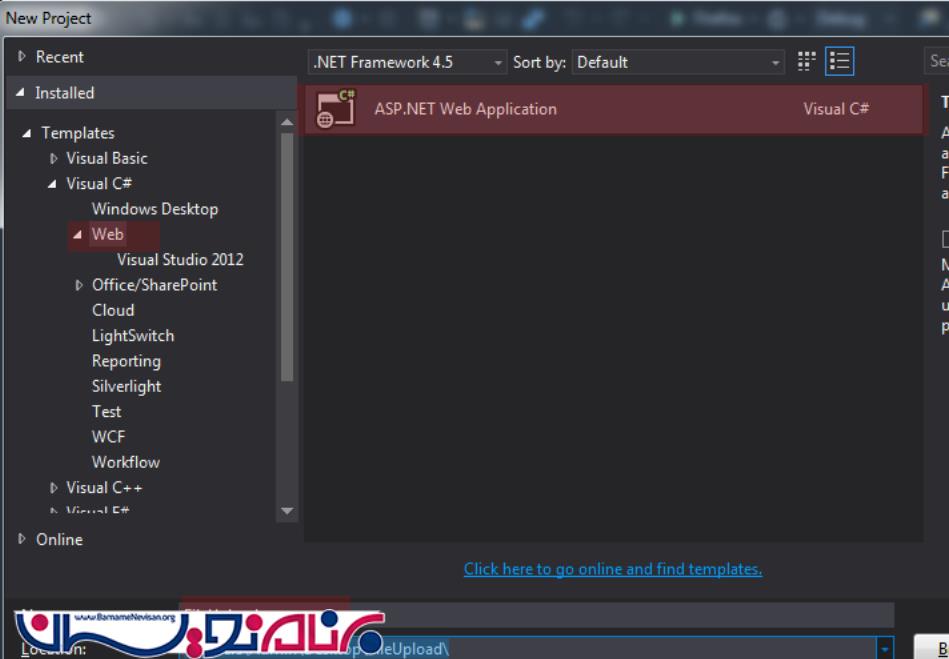Click the go online and find templates link
The height and width of the screenshot is (659, 949).
pos(612,569)
